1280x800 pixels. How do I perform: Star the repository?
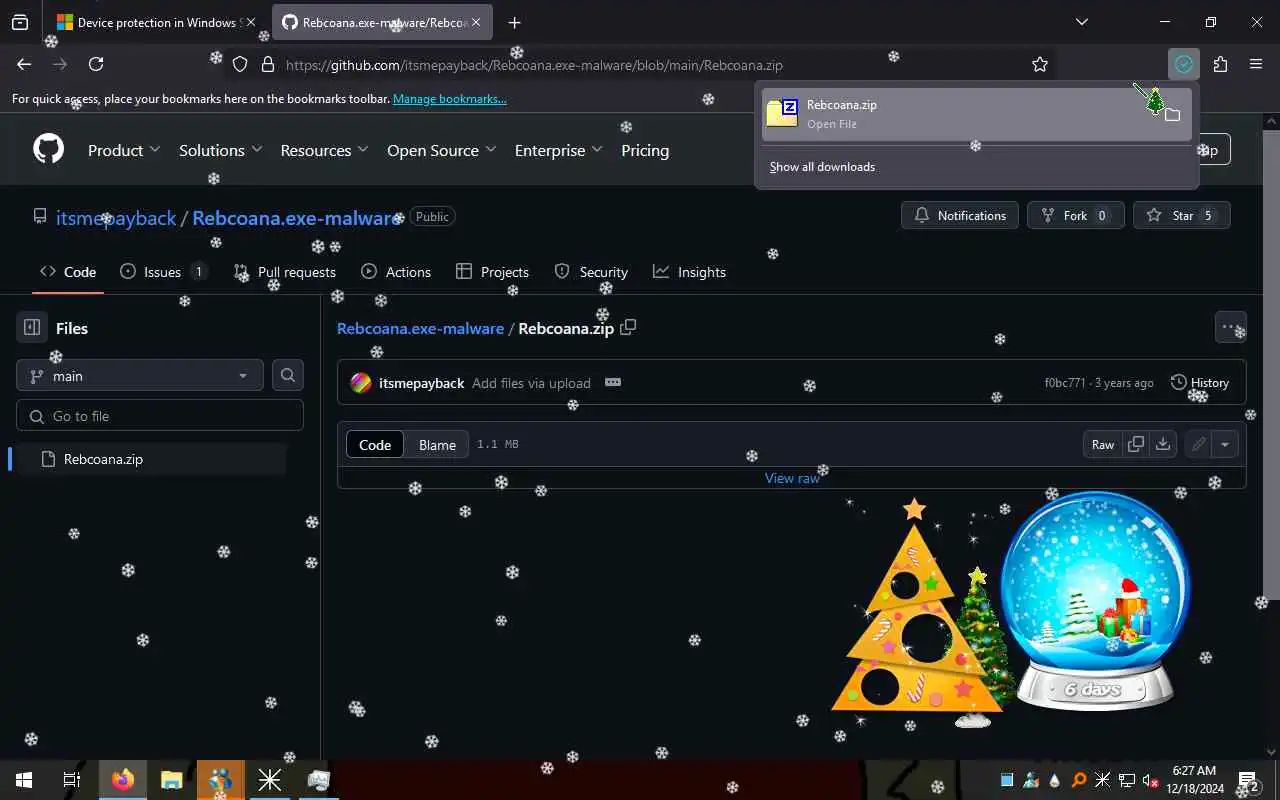[1182, 215]
